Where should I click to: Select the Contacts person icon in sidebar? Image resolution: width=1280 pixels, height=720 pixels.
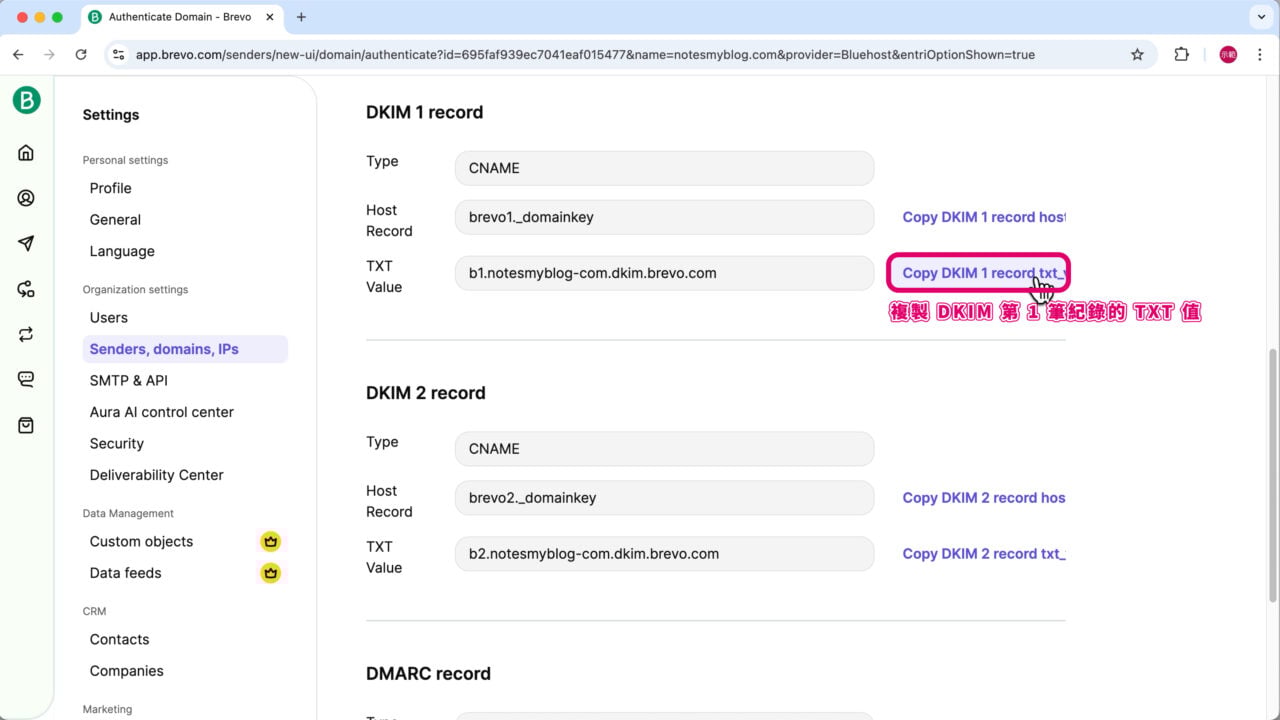click(x=26, y=198)
